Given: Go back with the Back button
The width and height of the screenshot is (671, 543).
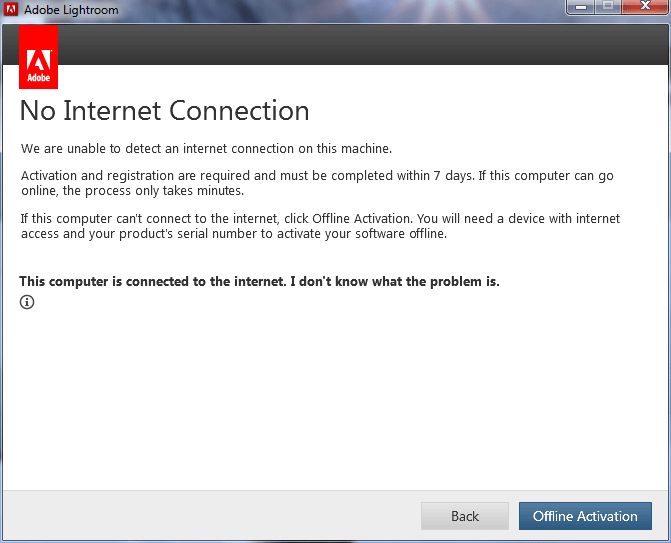Looking at the screenshot, I should click(x=465, y=516).
